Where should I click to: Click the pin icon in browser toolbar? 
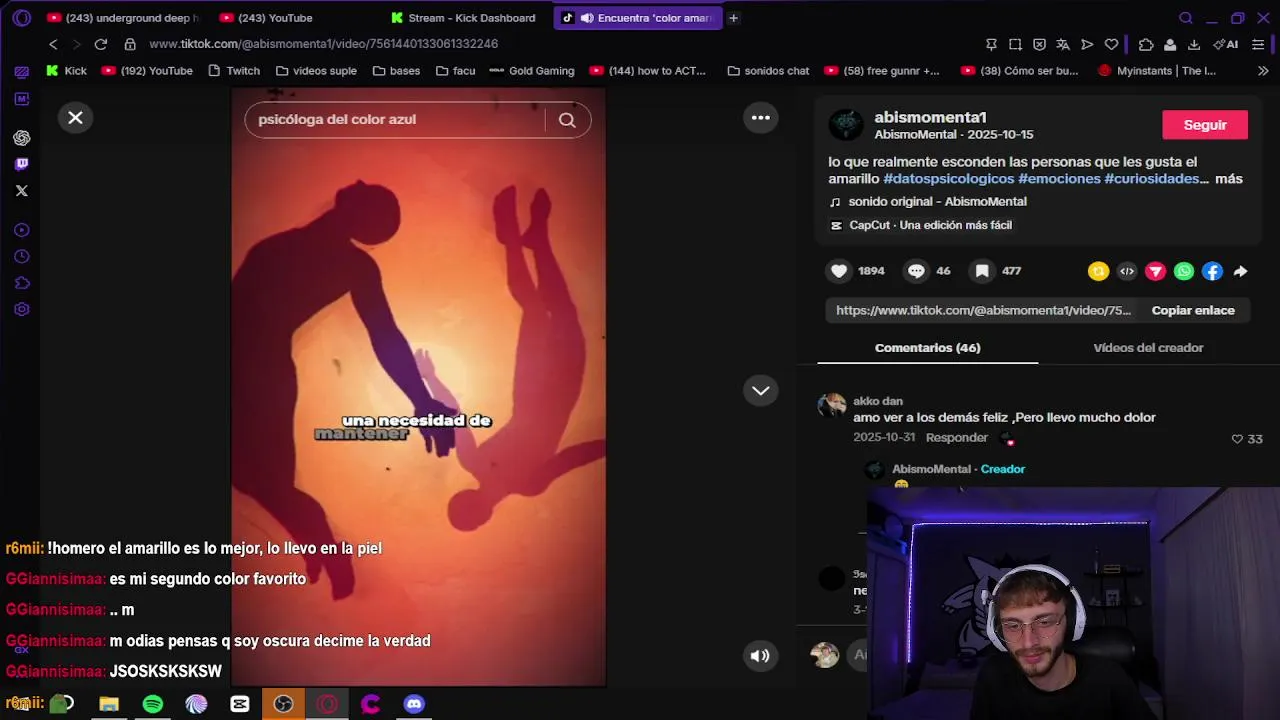(x=991, y=44)
